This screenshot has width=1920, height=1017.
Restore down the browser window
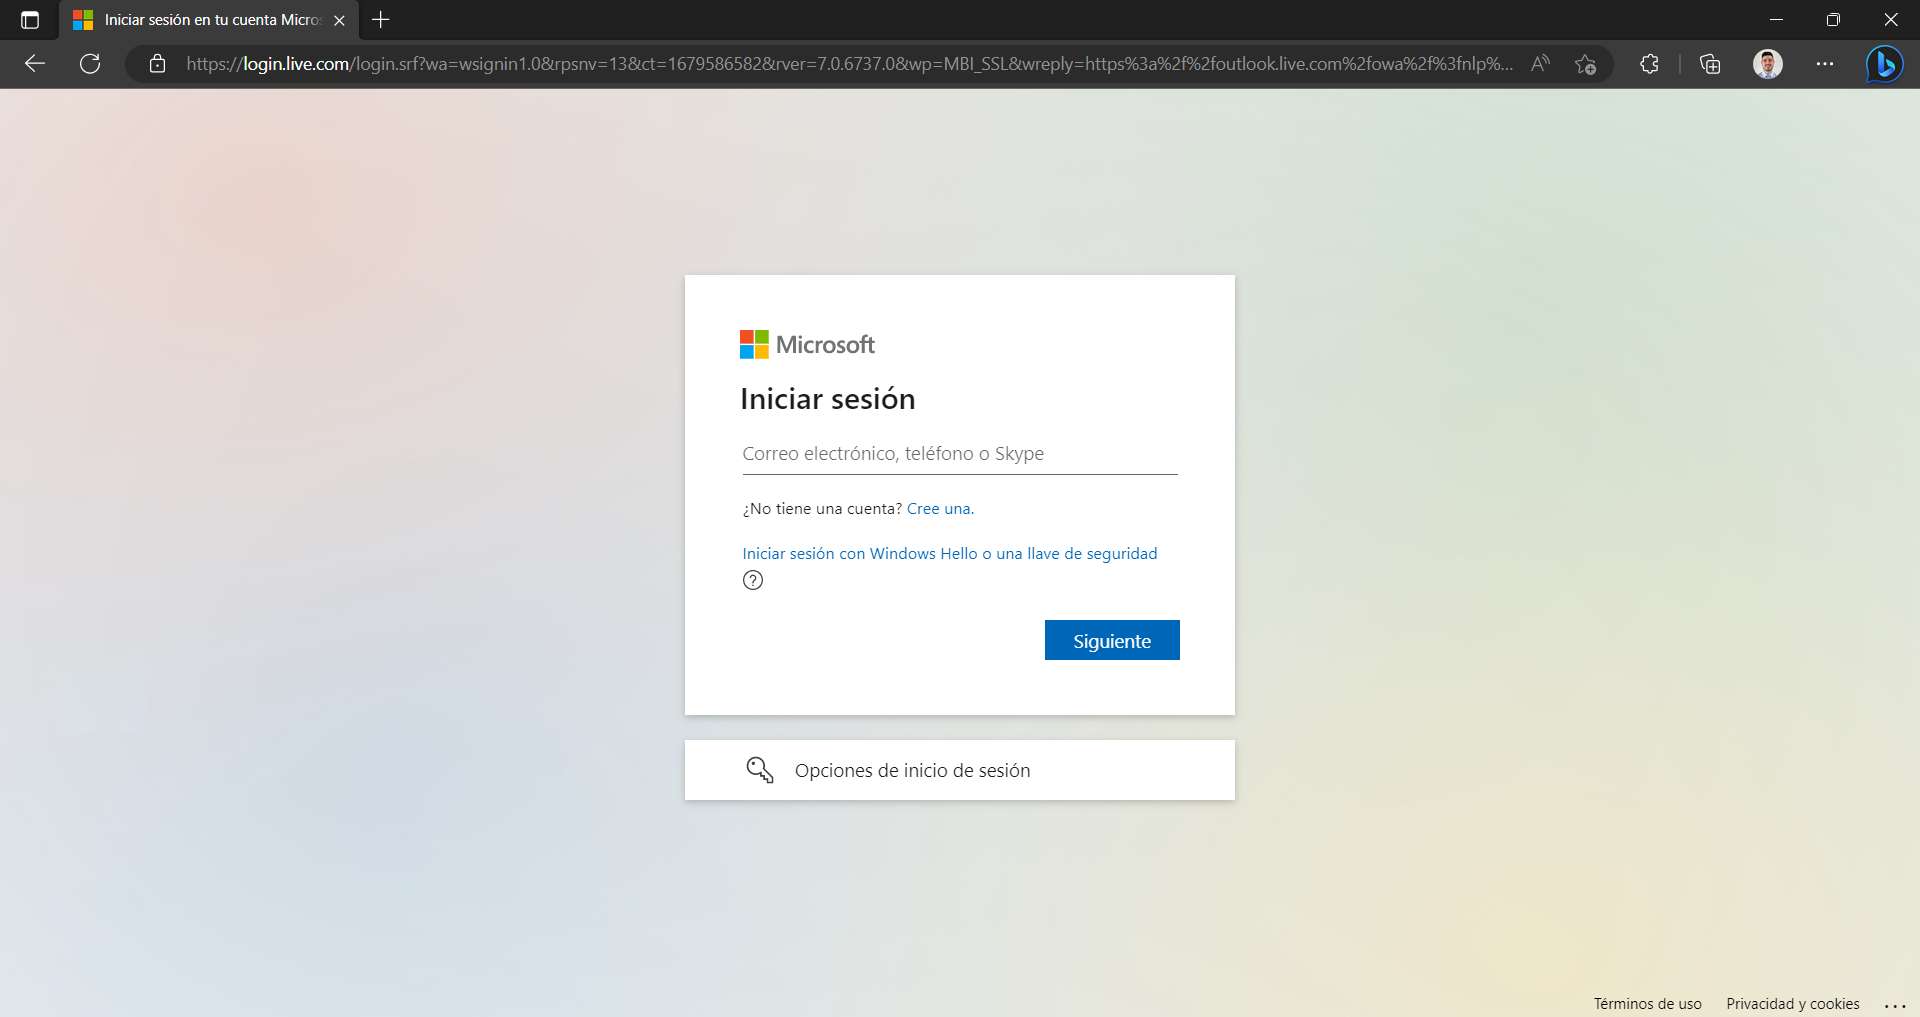[1833, 20]
